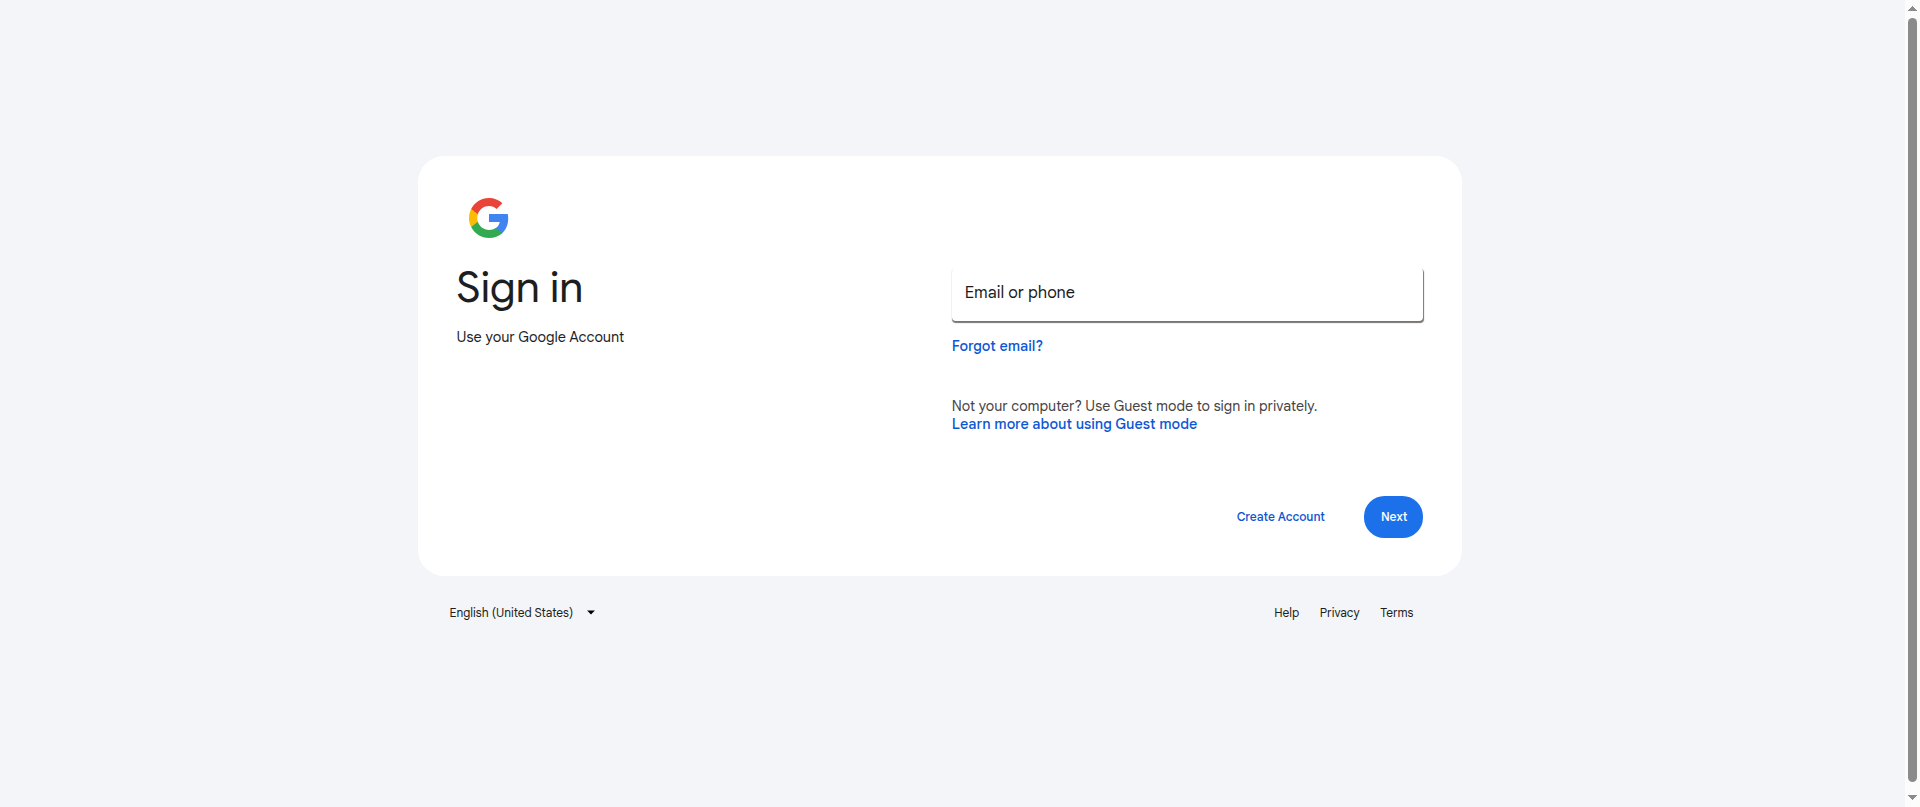Click the 'Not your computer?' guest mode text

click(x=1134, y=406)
